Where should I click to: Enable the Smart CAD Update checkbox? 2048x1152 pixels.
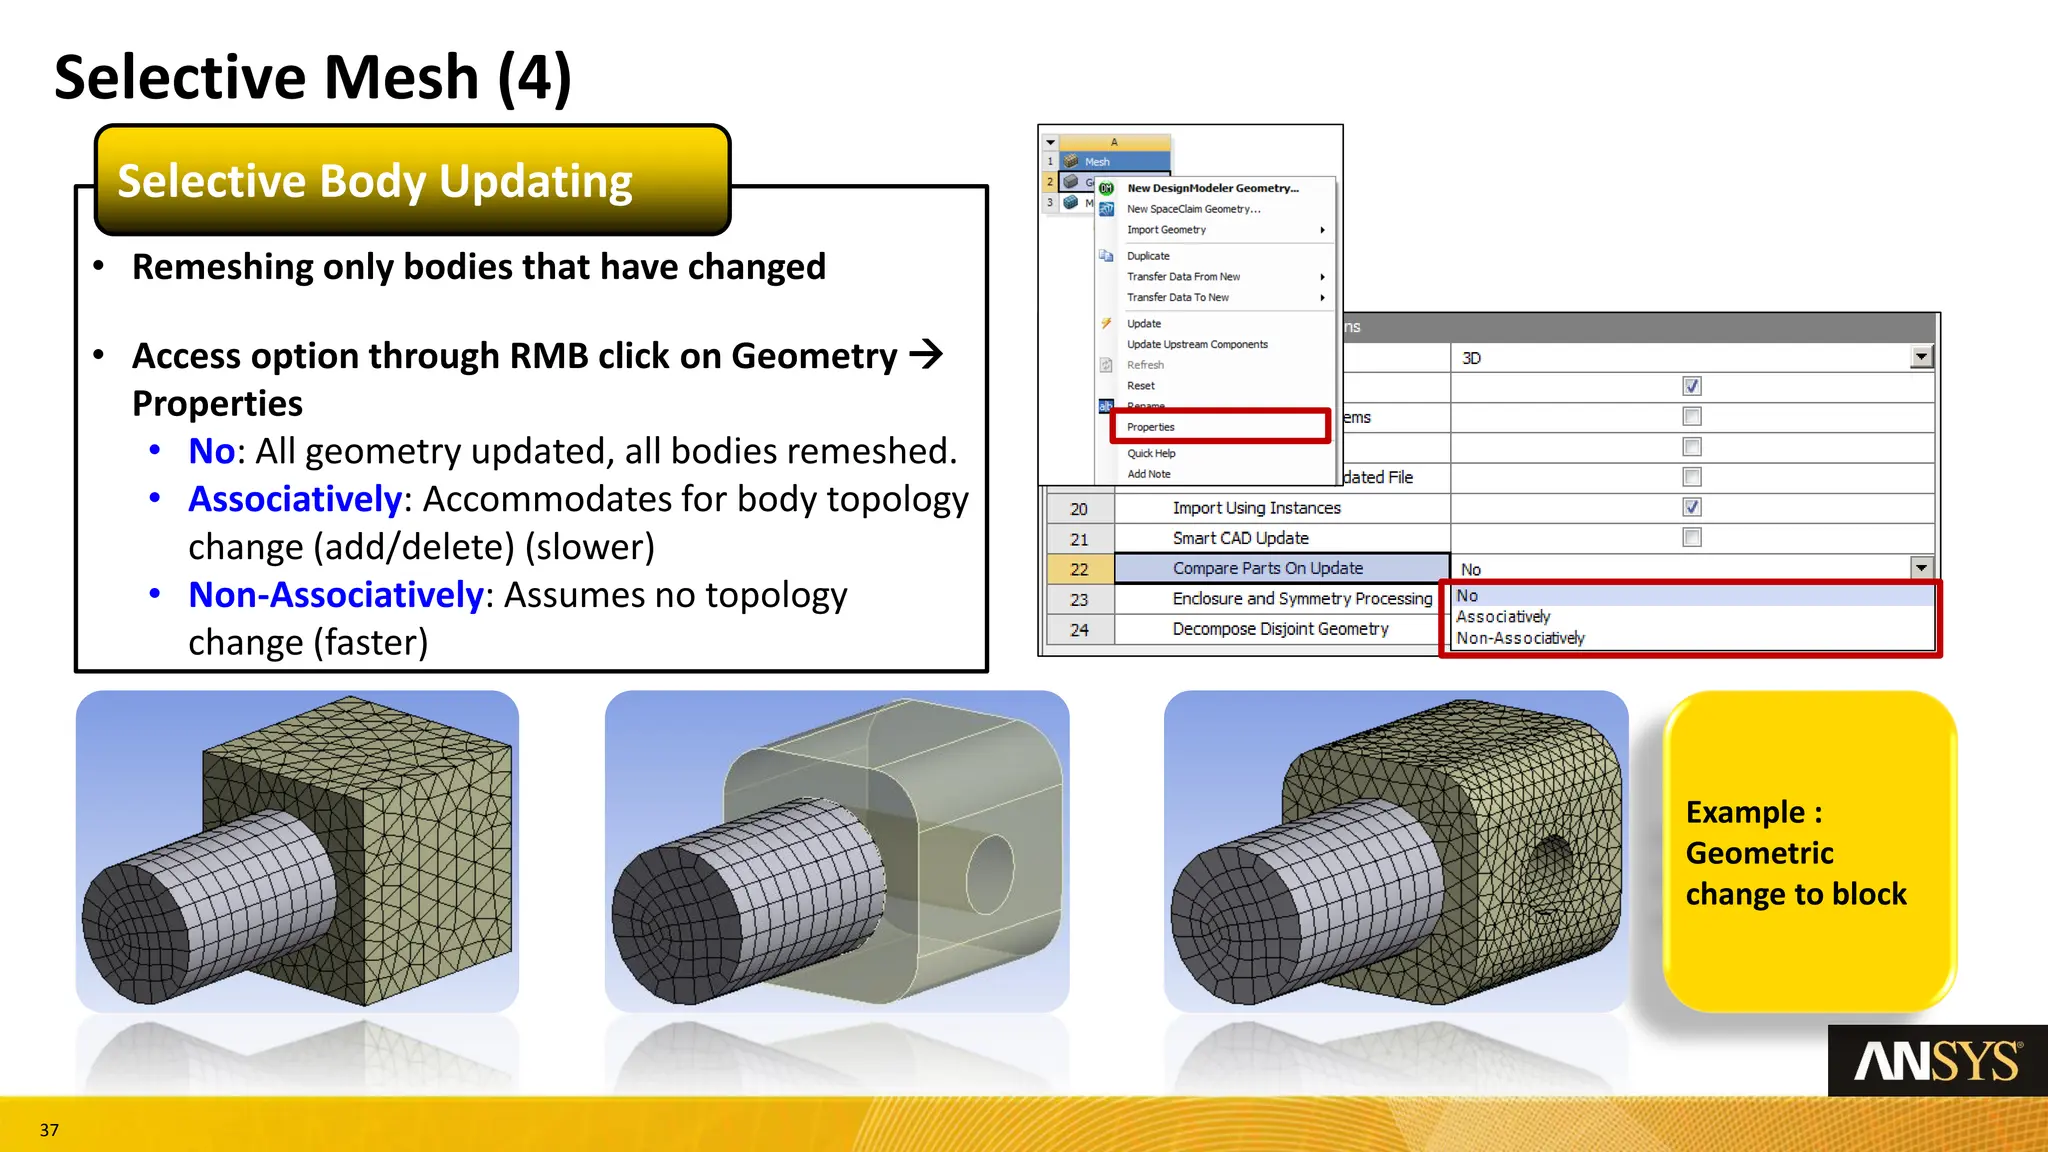[1691, 538]
